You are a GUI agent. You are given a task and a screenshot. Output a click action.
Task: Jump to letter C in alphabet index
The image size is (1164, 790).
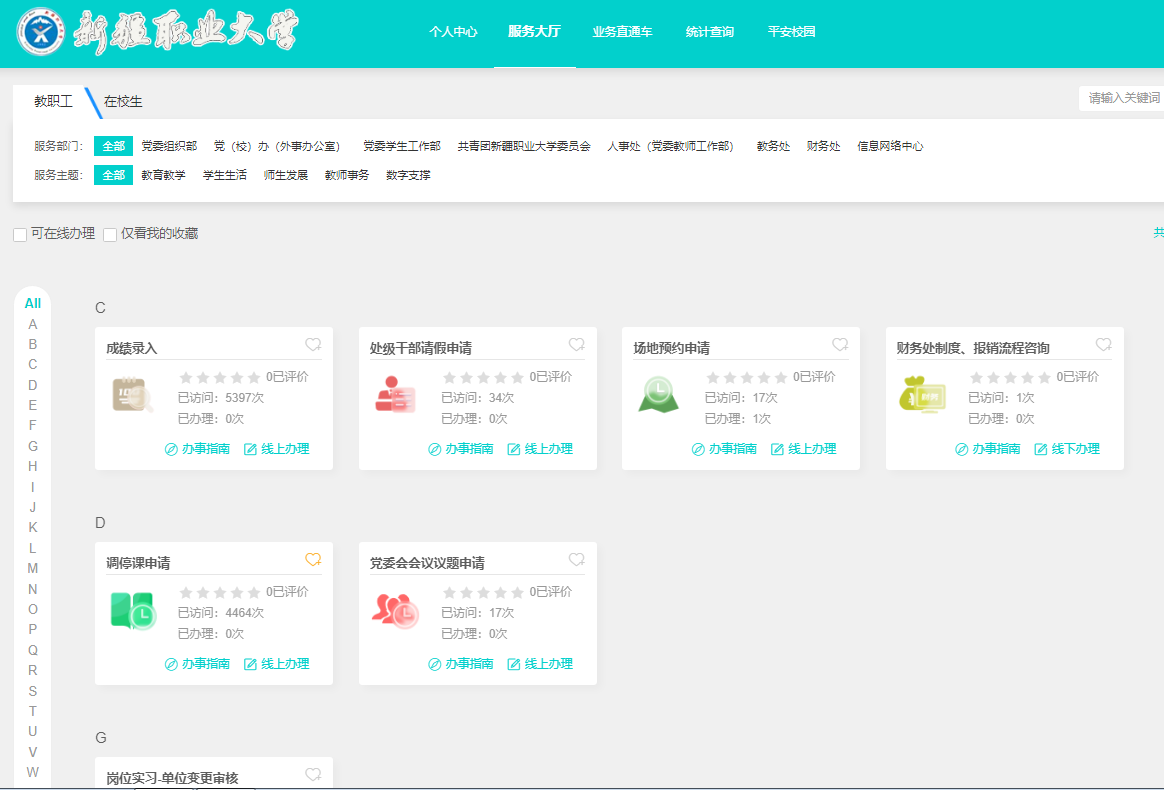click(x=33, y=365)
